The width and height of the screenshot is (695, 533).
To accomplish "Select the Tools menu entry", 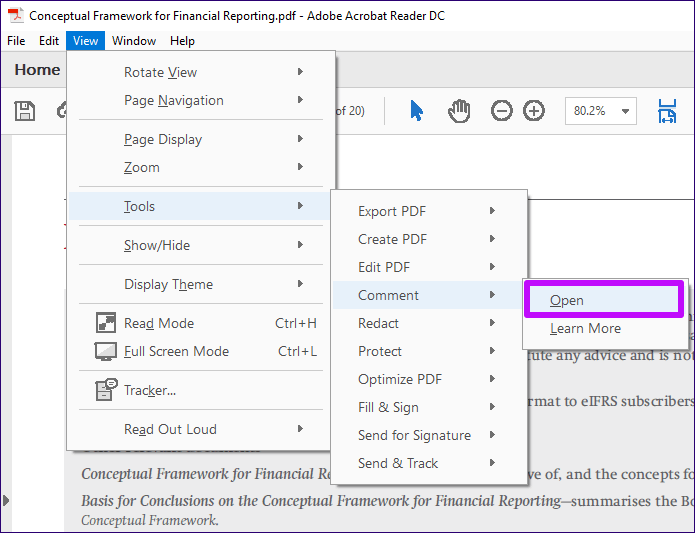I will click(x=199, y=206).
